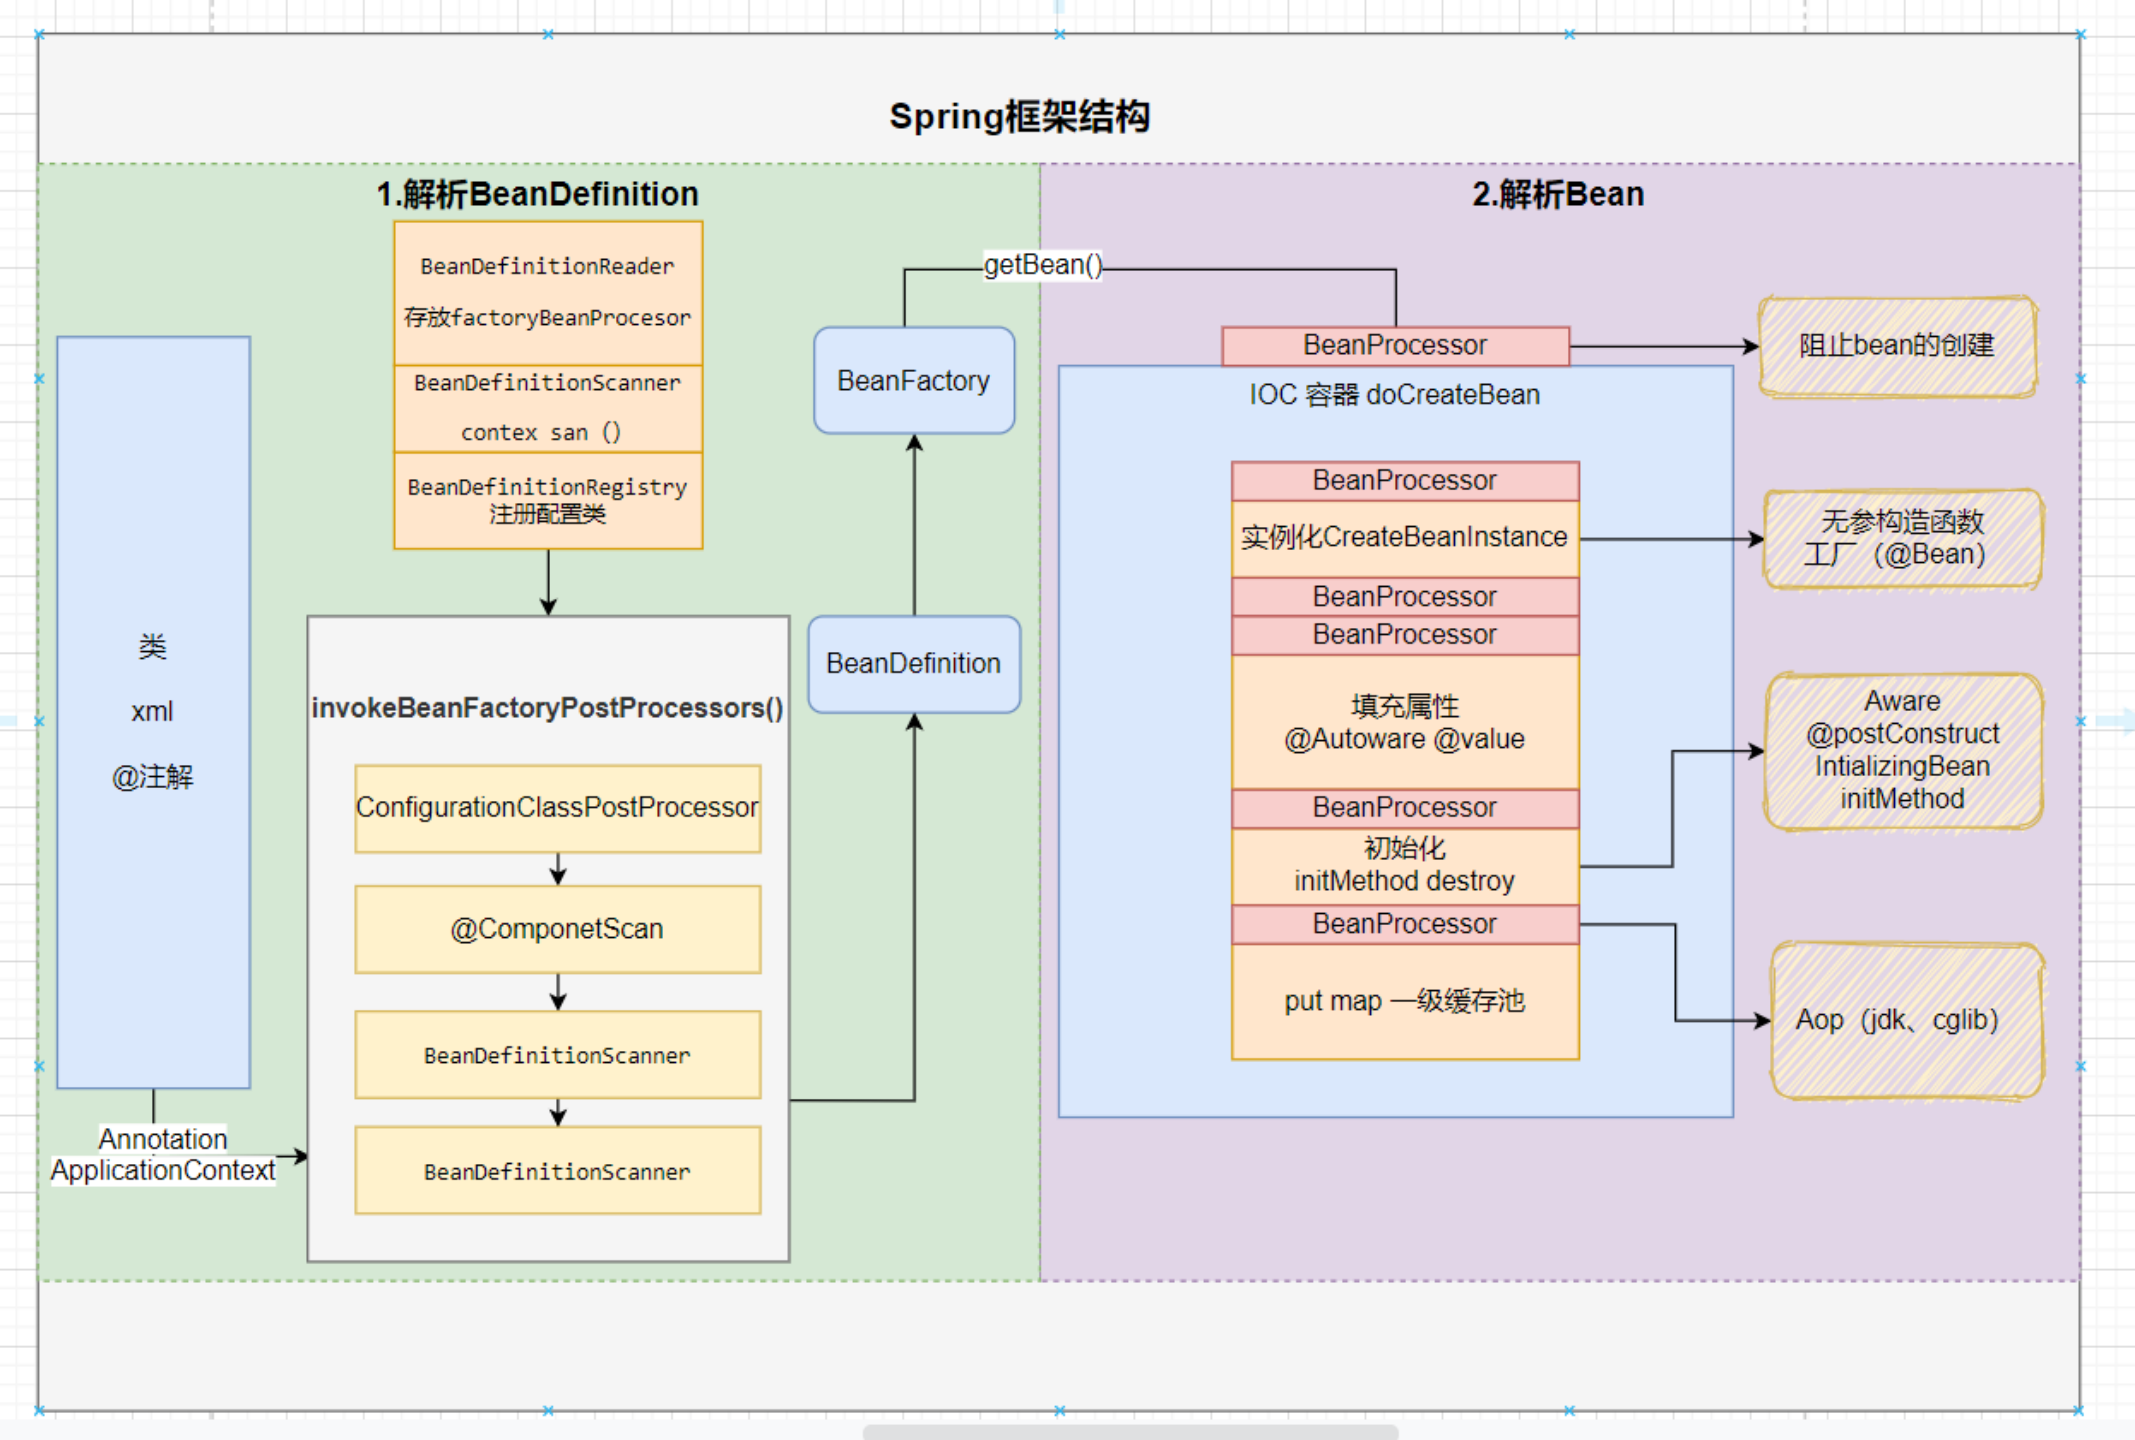
Task: Select the 1.解析BeanDefinition green container
Action: (x=536, y=194)
